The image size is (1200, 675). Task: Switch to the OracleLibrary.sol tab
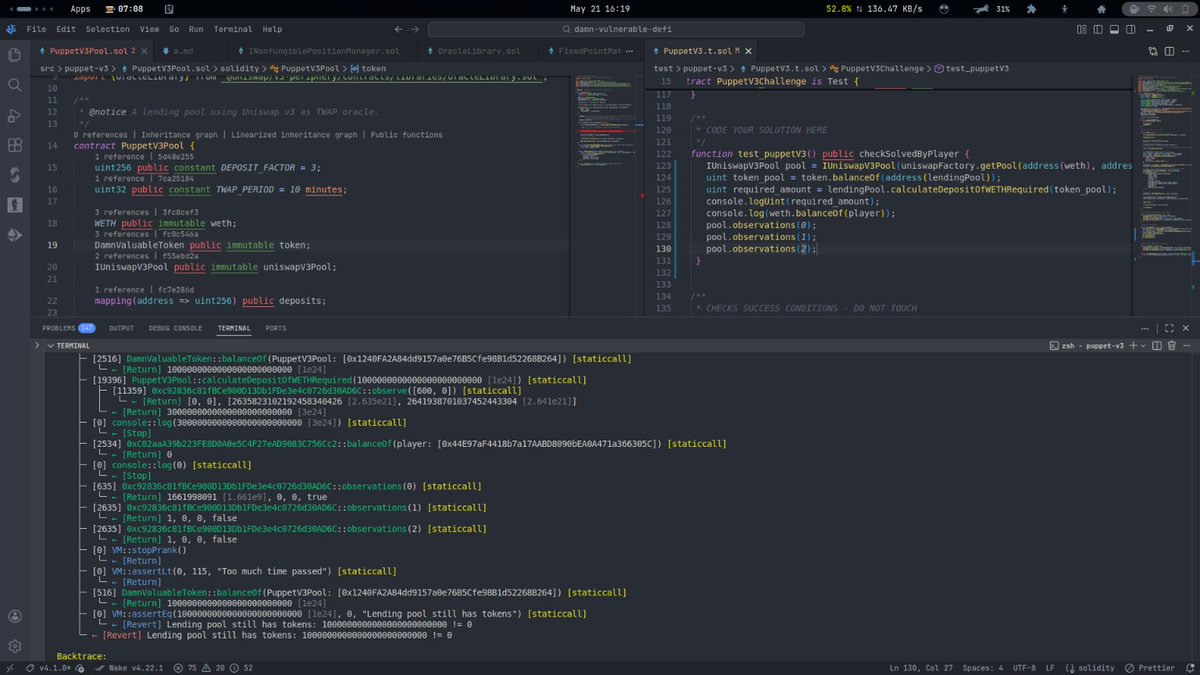480,50
